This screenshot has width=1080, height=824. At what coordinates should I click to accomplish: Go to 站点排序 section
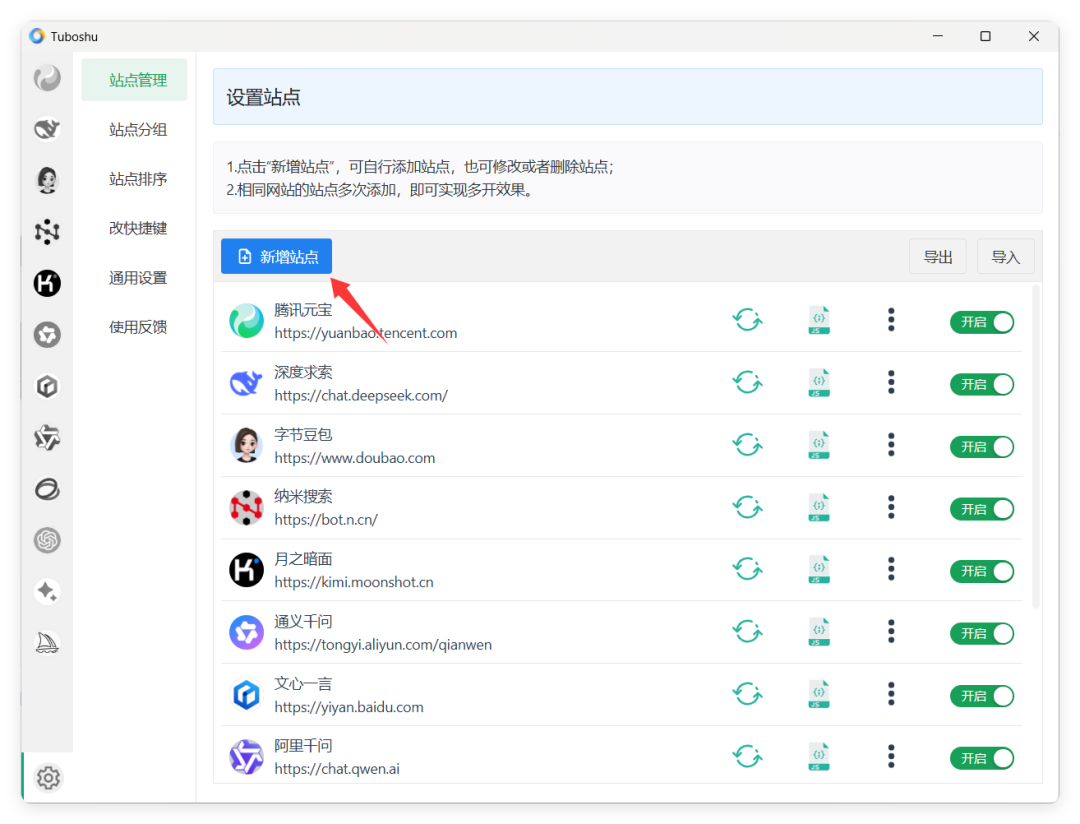click(x=138, y=179)
